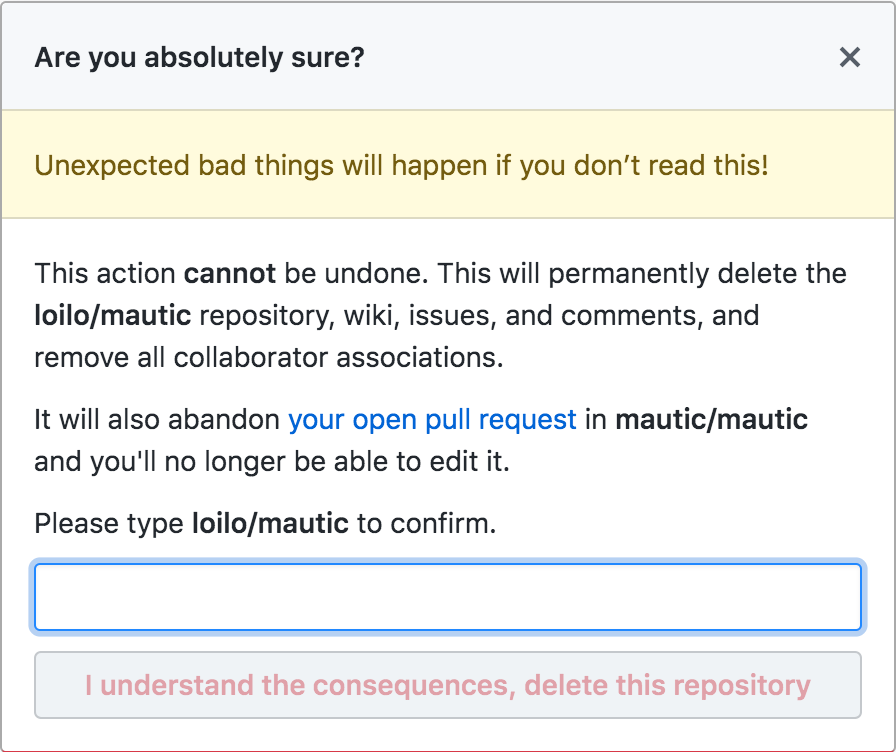
Task: Click the 'Unexpected bad things' warning message
Action: click(x=398, y=165)
